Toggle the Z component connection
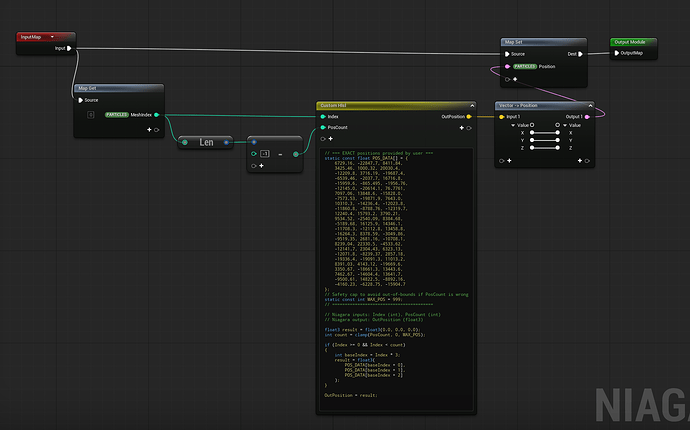This screenshot has width=690, height=430. [545, 148]
